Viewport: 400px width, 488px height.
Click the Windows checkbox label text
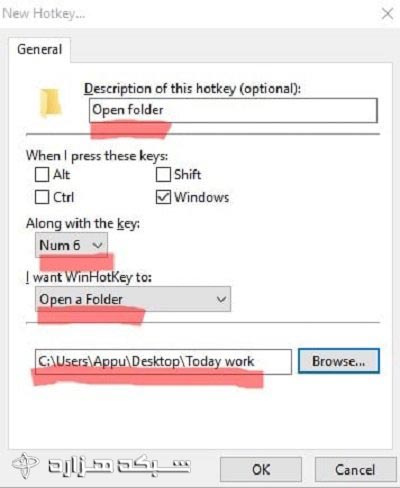tap(202, 197)
